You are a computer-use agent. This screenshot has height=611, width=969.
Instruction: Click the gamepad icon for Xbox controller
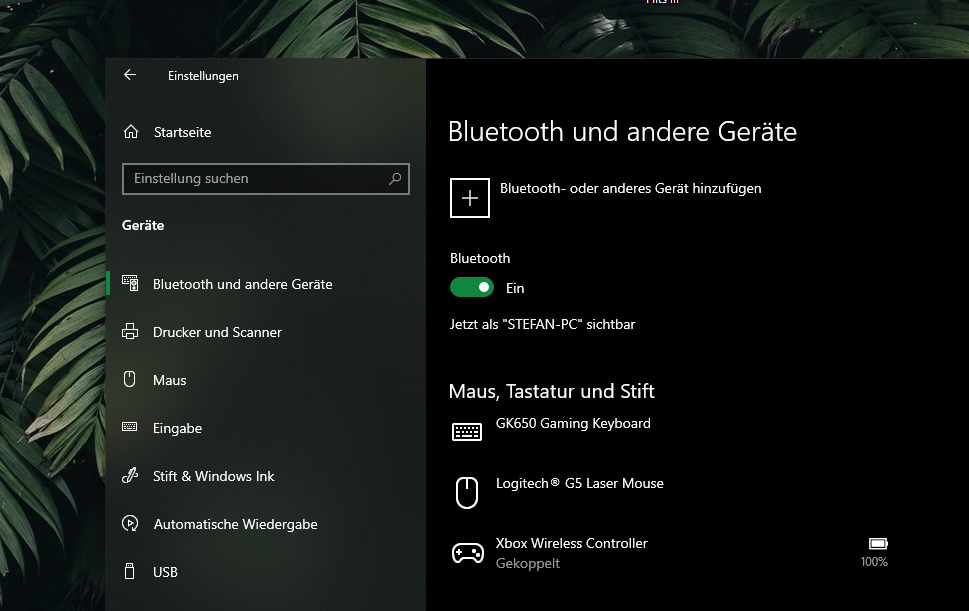pyautogui.click(x=468, y=553)
